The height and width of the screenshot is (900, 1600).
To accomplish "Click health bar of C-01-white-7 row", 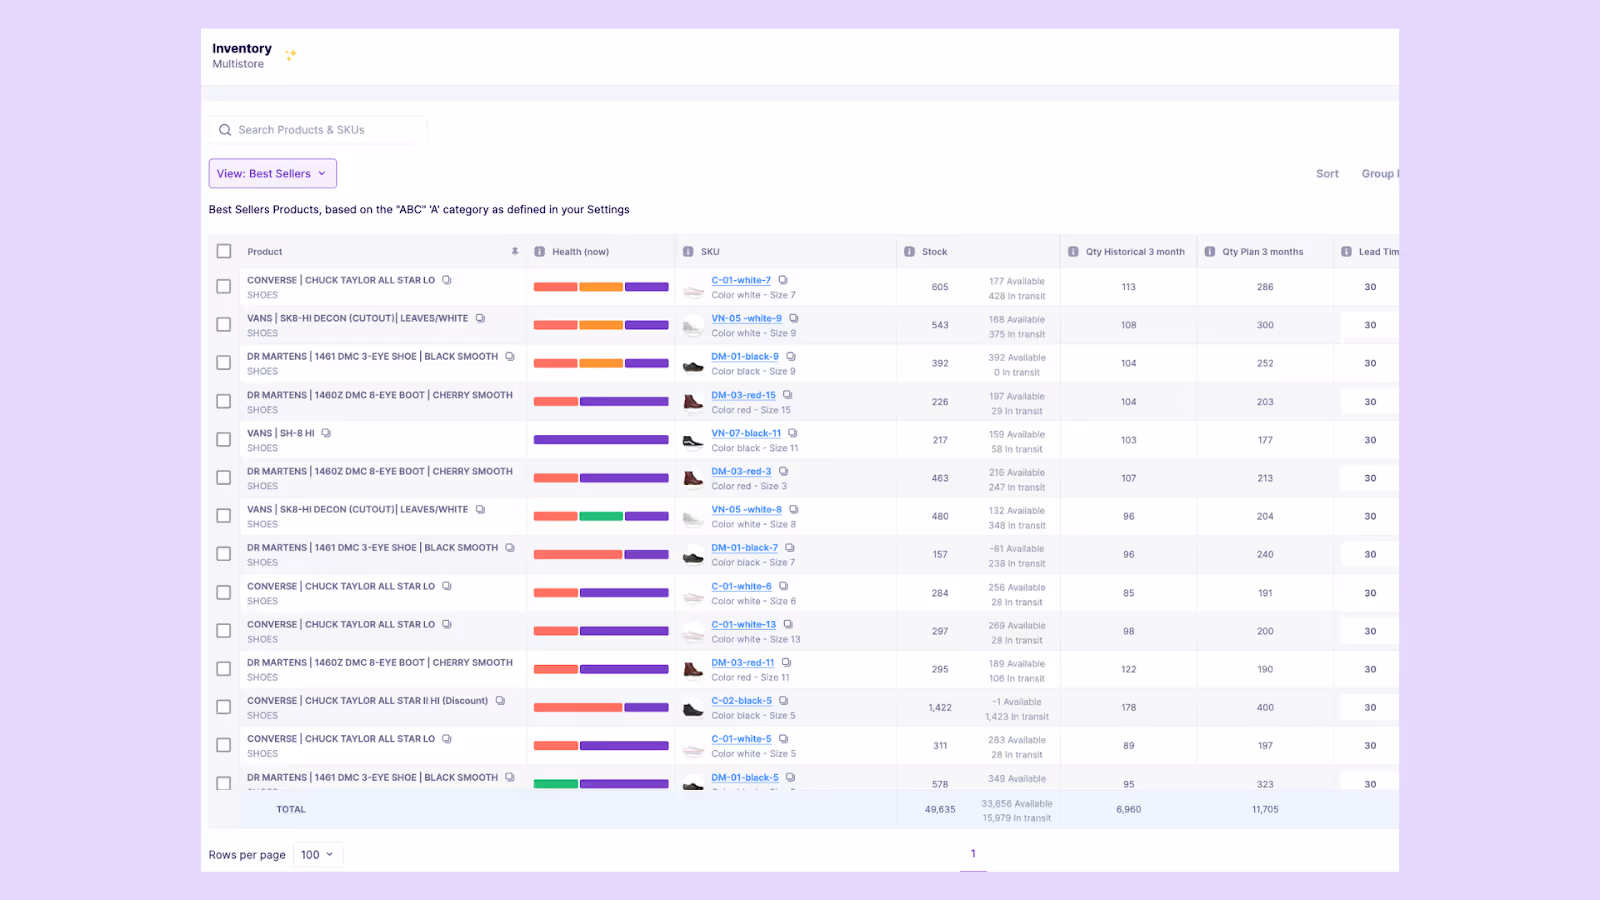I will point(601,287).
